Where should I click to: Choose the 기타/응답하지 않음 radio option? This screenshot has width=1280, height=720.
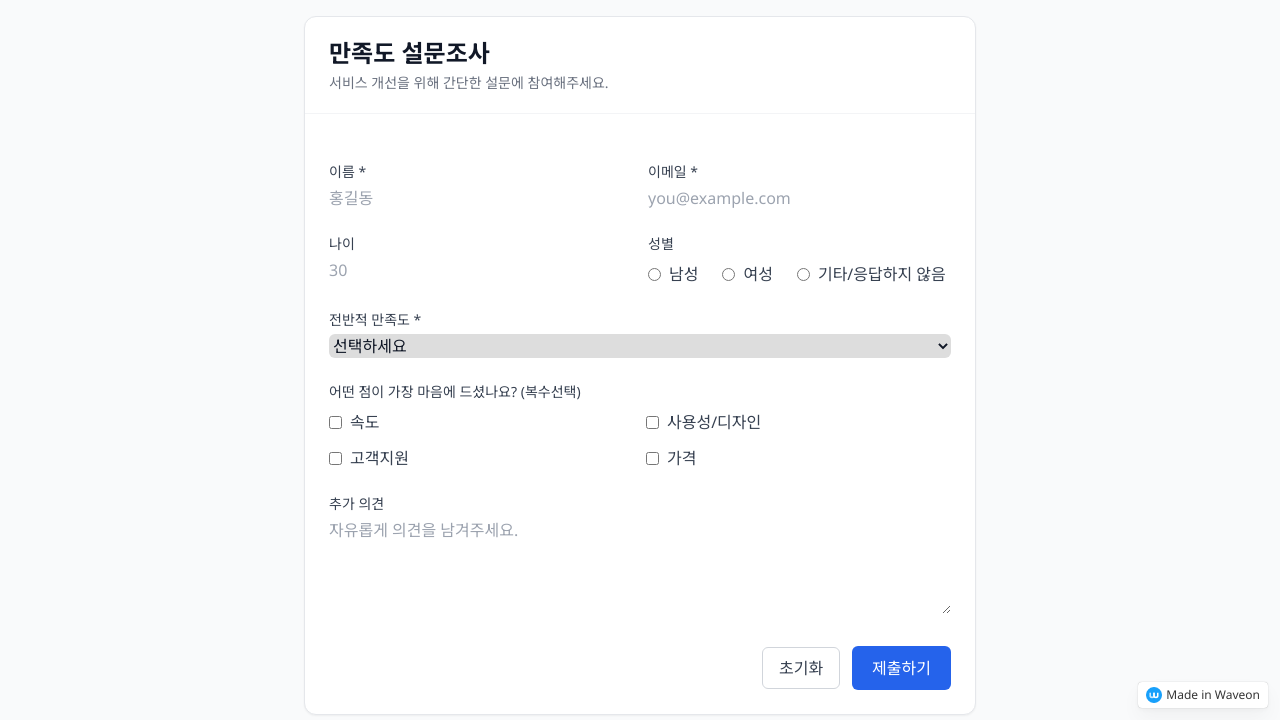pyautogui.click(x=803, y=274)
